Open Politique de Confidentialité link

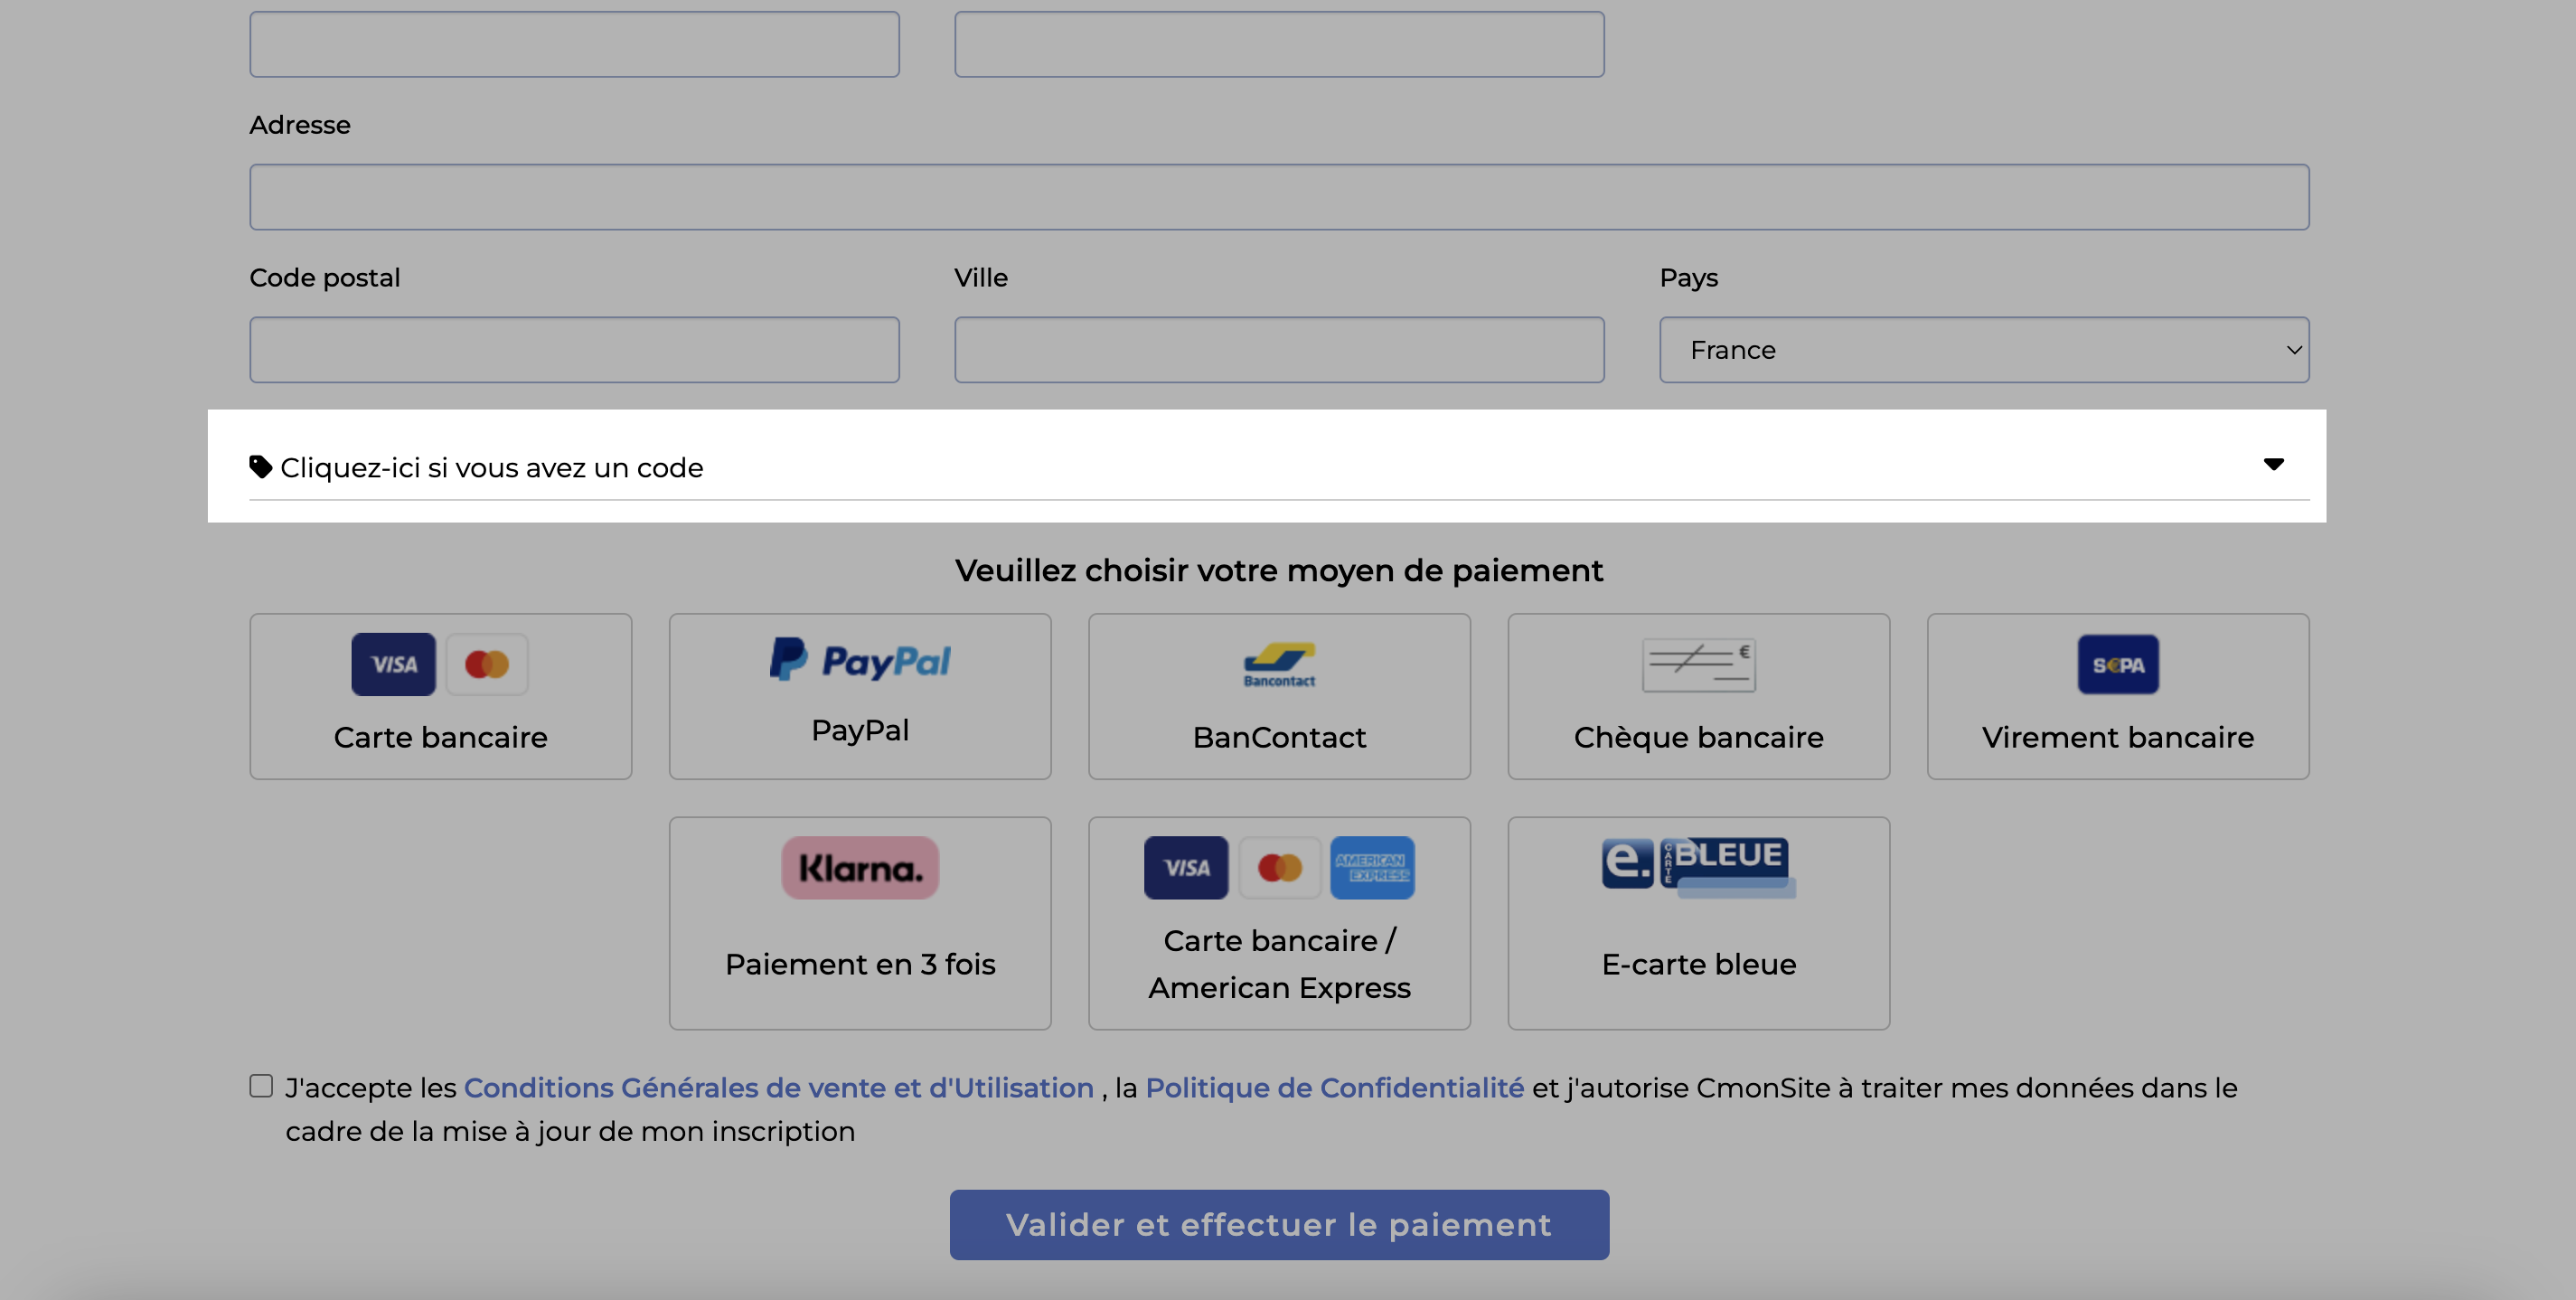pyautogui.click(x=1334, y=1088)
